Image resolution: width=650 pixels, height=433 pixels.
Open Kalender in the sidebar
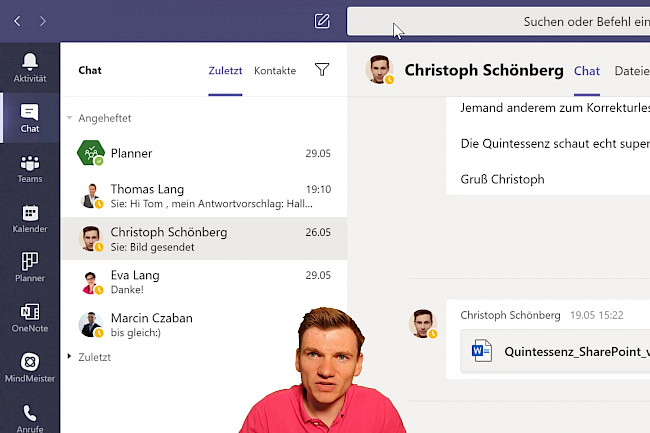click(30, 219)
